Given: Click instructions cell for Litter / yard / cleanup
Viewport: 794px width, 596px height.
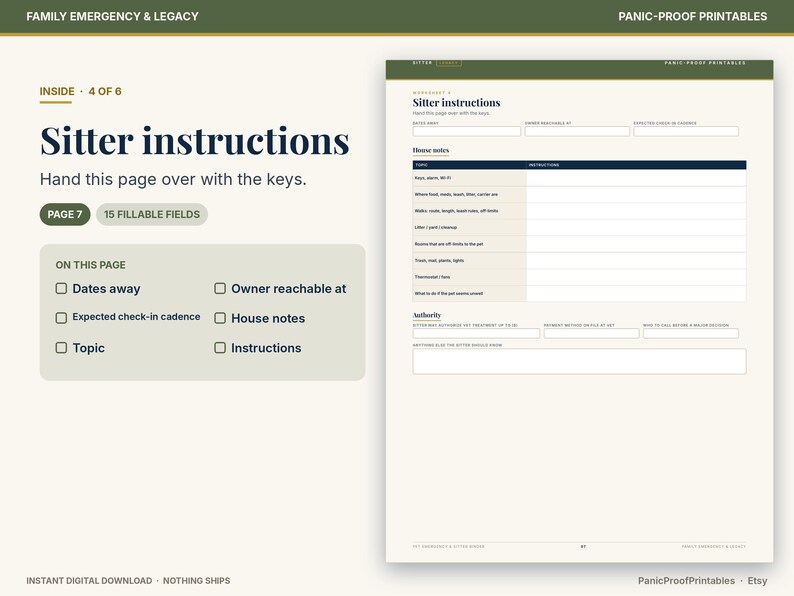Looking at the screenshot, I should [x=636, y=227].
